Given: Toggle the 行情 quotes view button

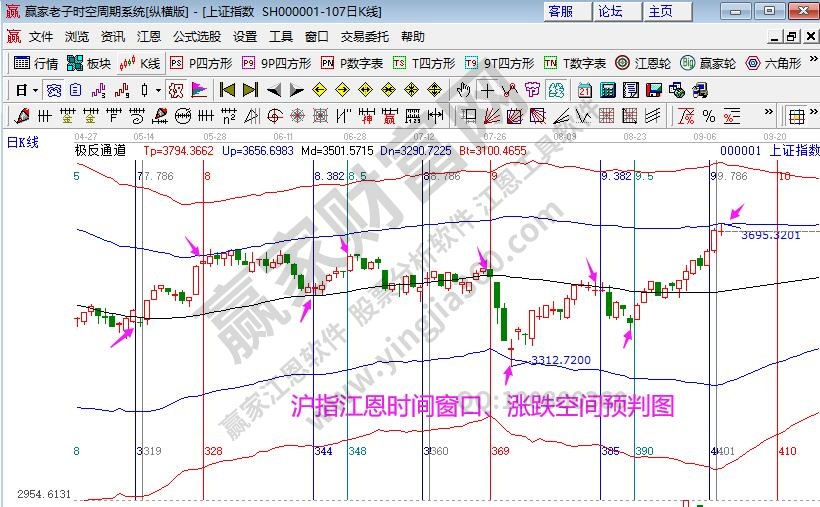Looking at the screenshot, I should (37, 63).
